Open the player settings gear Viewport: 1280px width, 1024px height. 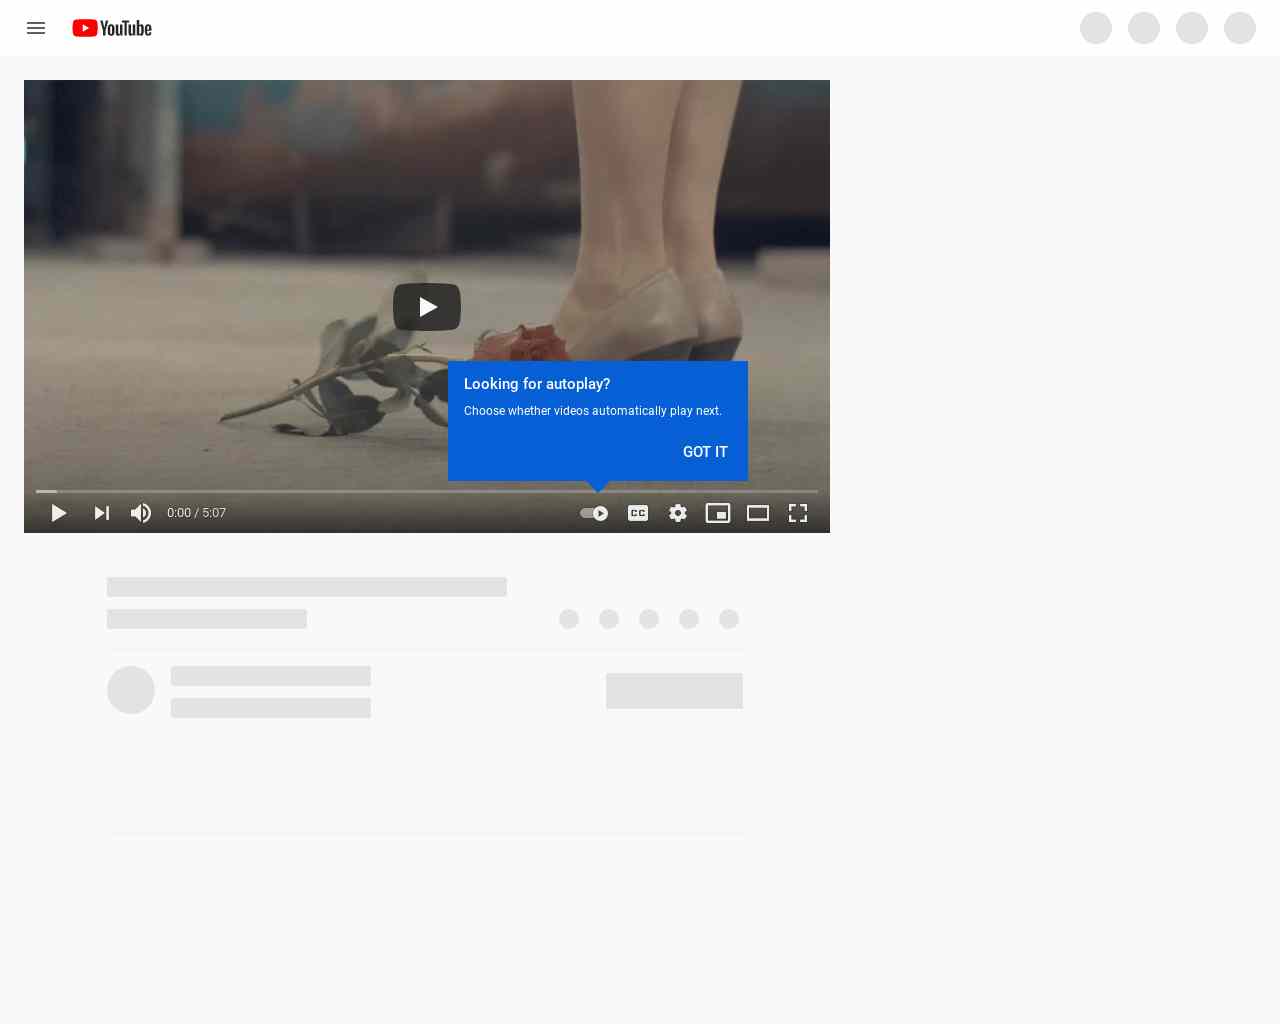pos(678,513)
